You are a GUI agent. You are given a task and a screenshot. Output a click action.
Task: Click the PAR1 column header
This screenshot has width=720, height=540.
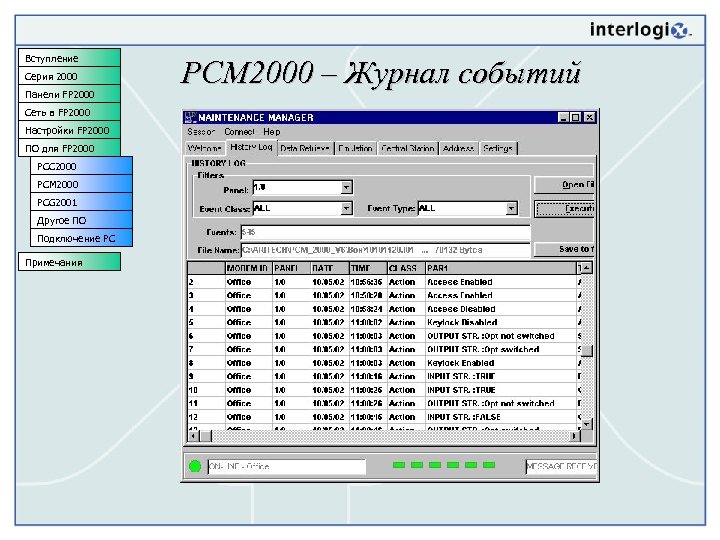(x=501, y=268)
